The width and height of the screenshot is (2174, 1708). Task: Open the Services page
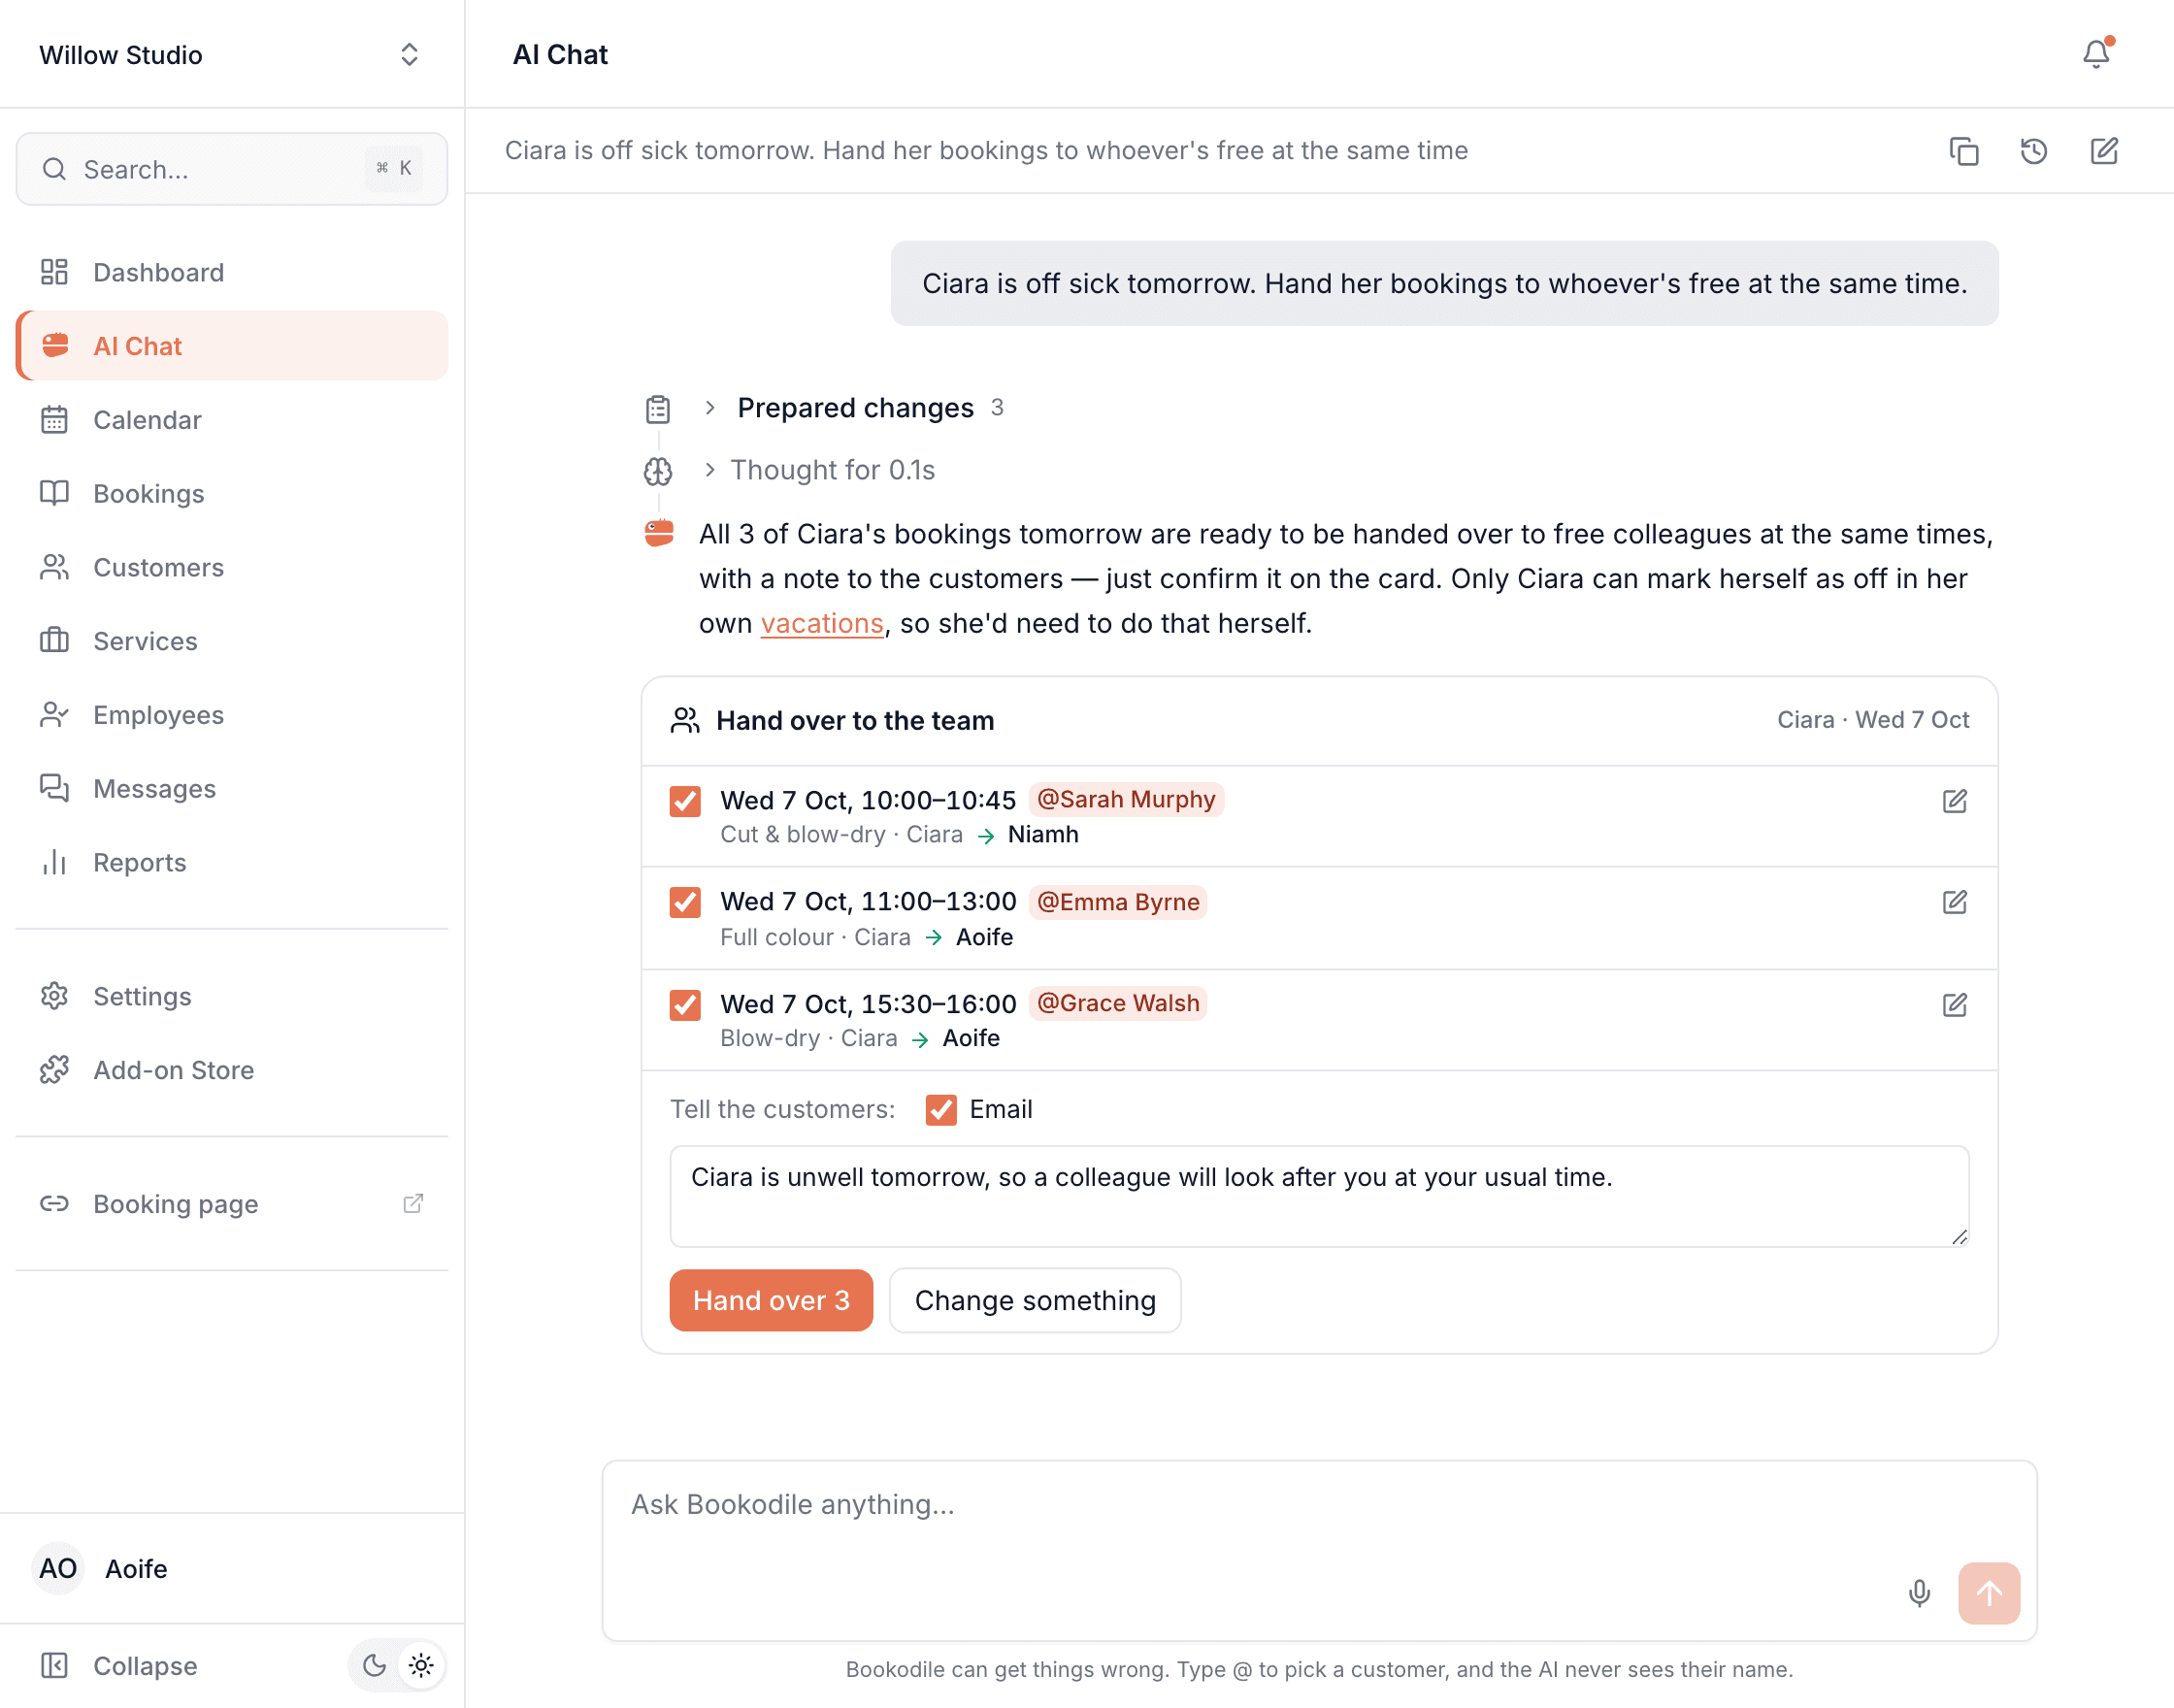(232, 640)
